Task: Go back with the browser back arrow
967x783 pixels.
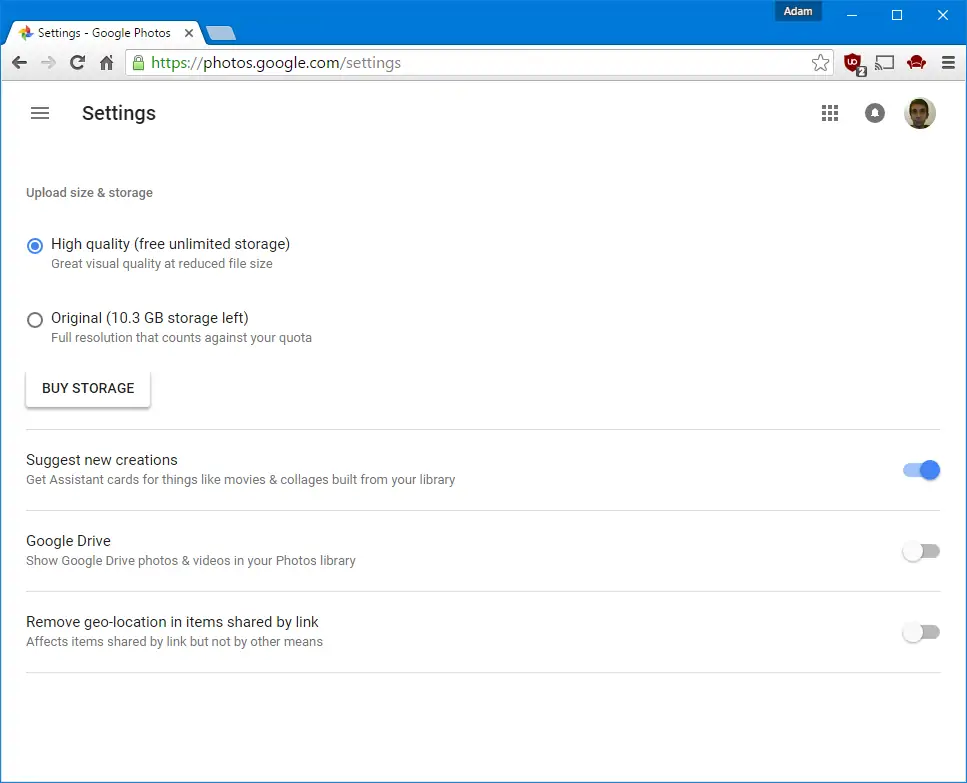Action: 20,62
